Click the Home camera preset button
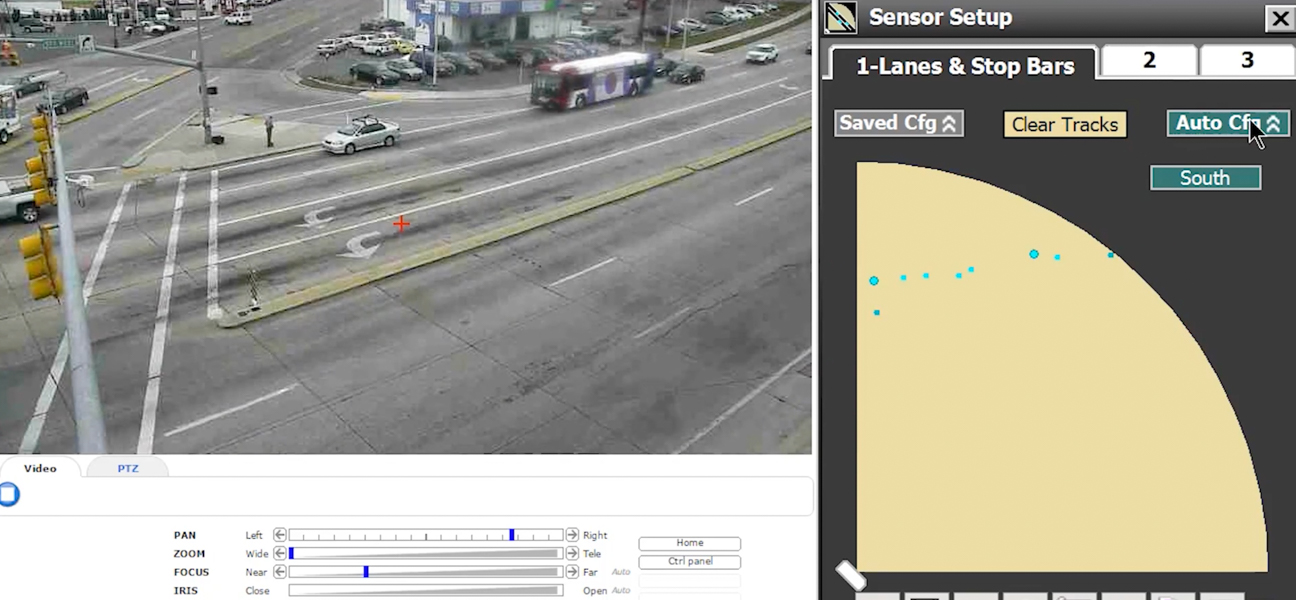Image resolution: width=1296 pixels, height=600 pixels. pyautogui.click(x=690, y=543)
